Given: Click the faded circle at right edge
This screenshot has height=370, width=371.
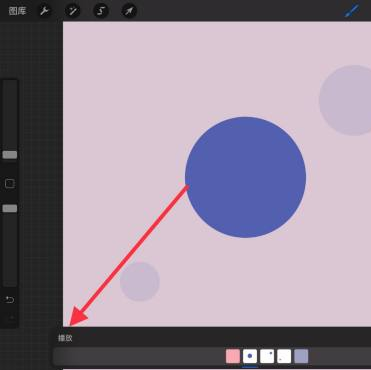Looking at the screenshot, I should [x=345, y=100].
